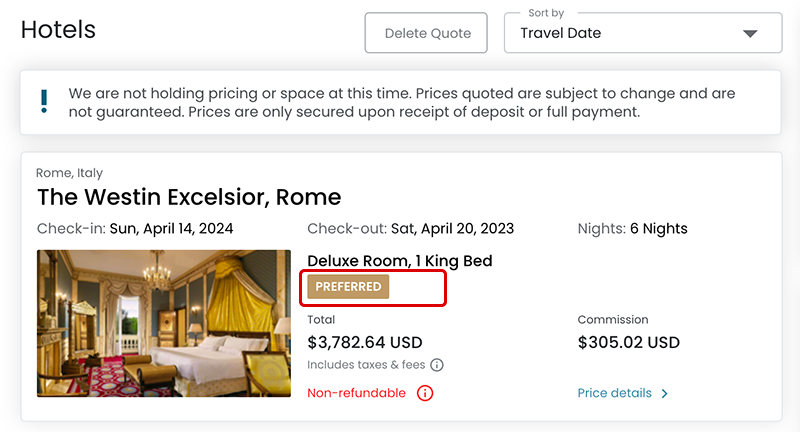Click the Deluxe Room, 1 King Bed heading

pos(400,261)
